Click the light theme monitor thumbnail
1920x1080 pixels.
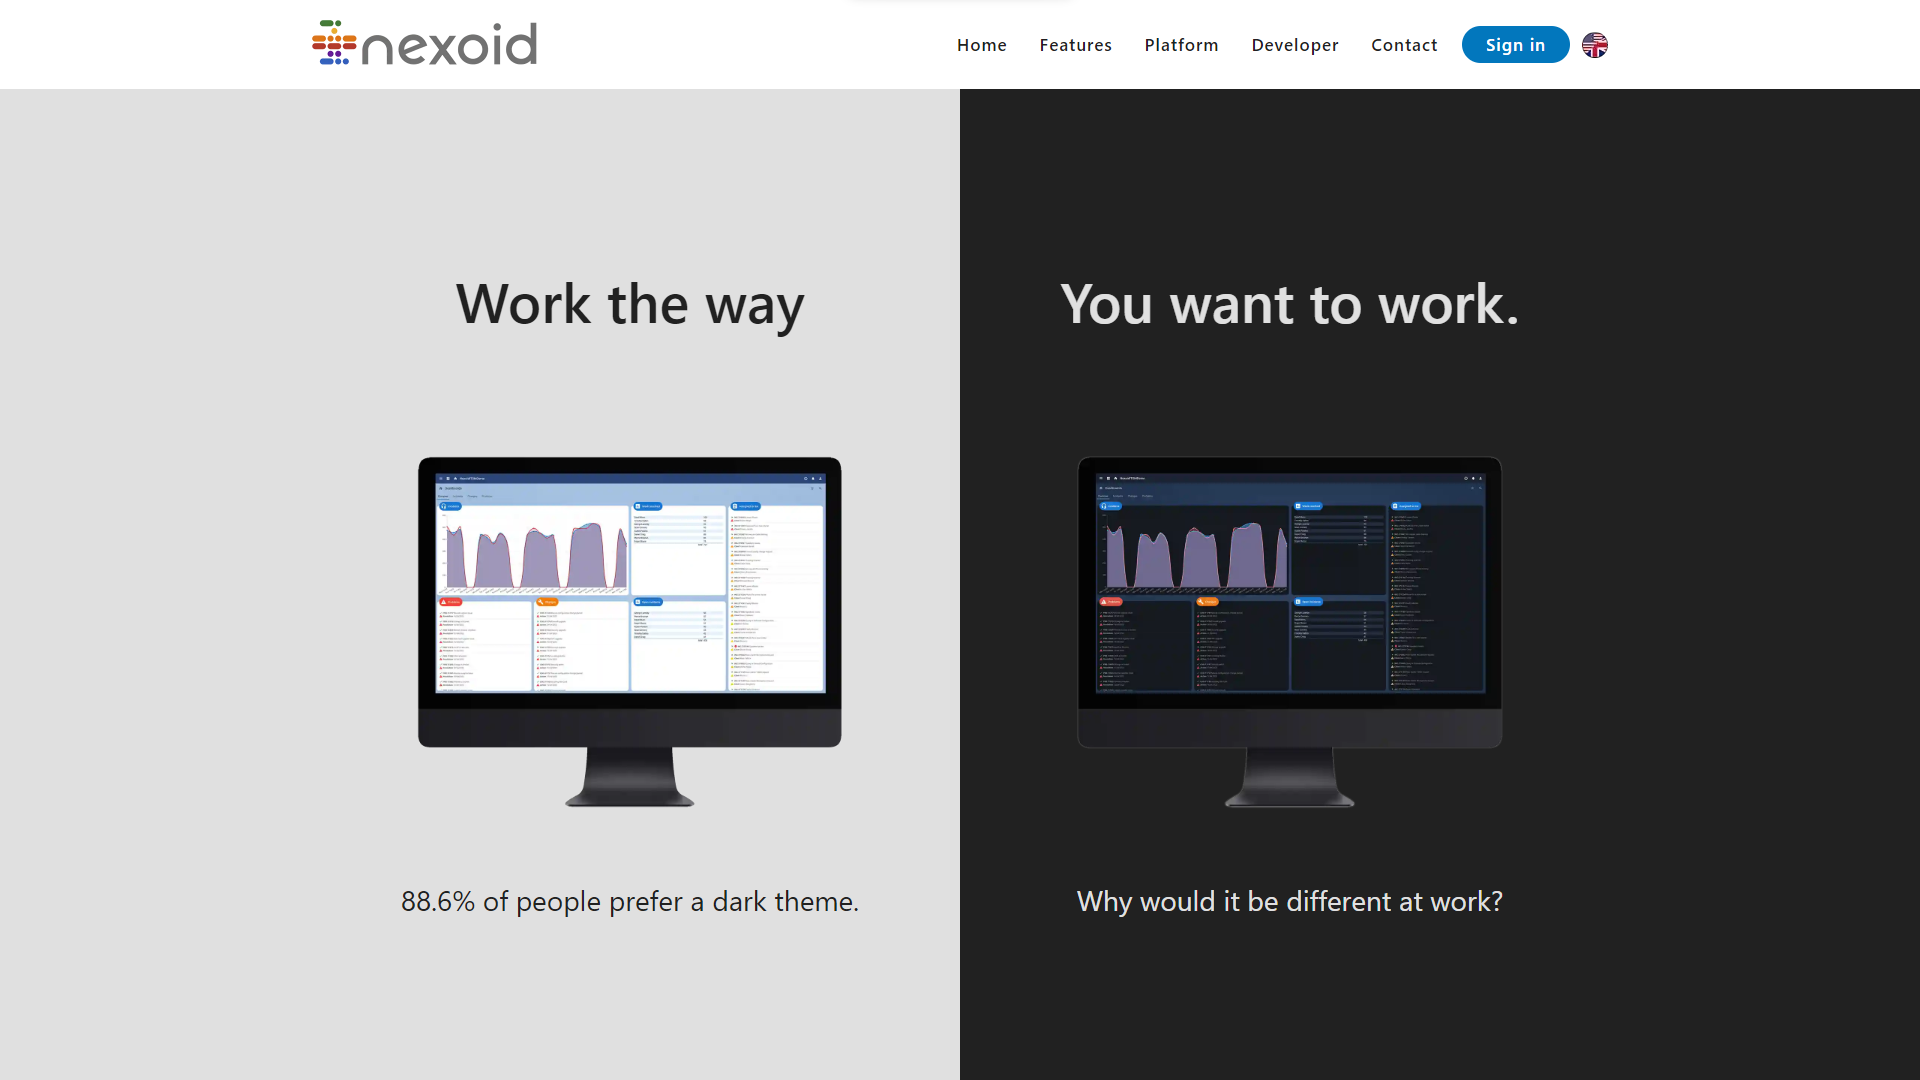tap(629, 632)
